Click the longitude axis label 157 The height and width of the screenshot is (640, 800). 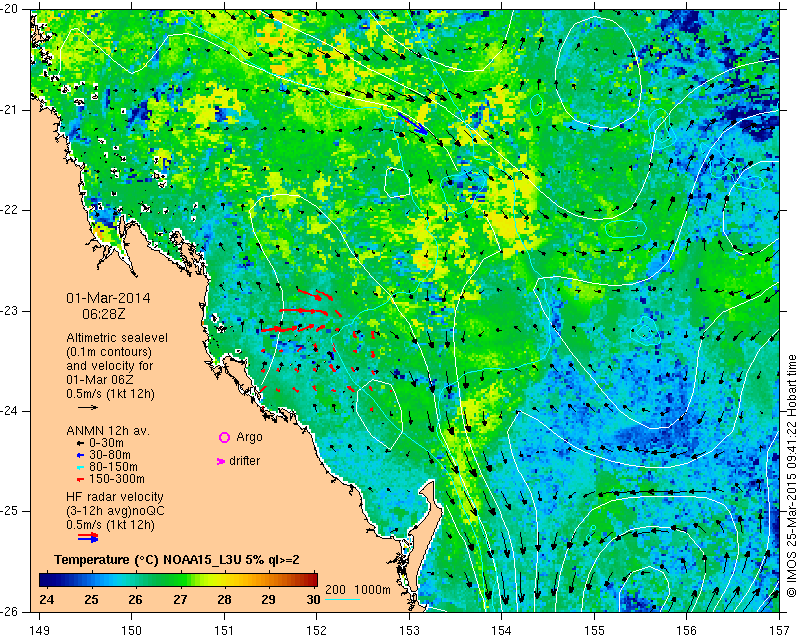(x=780, y=631)
